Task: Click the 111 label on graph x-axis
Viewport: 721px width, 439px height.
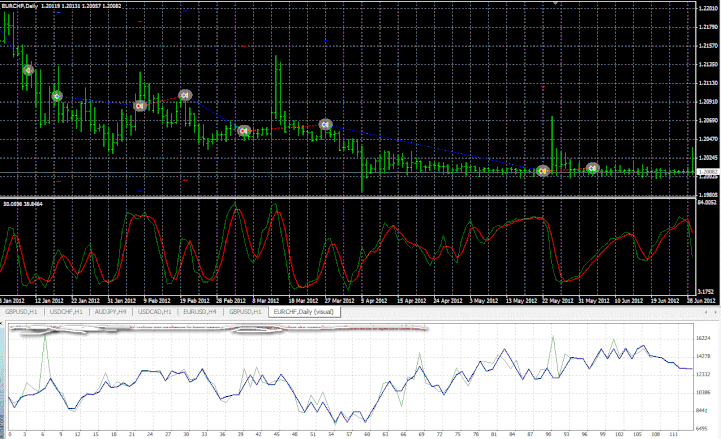Action: [x=673, y=434]
